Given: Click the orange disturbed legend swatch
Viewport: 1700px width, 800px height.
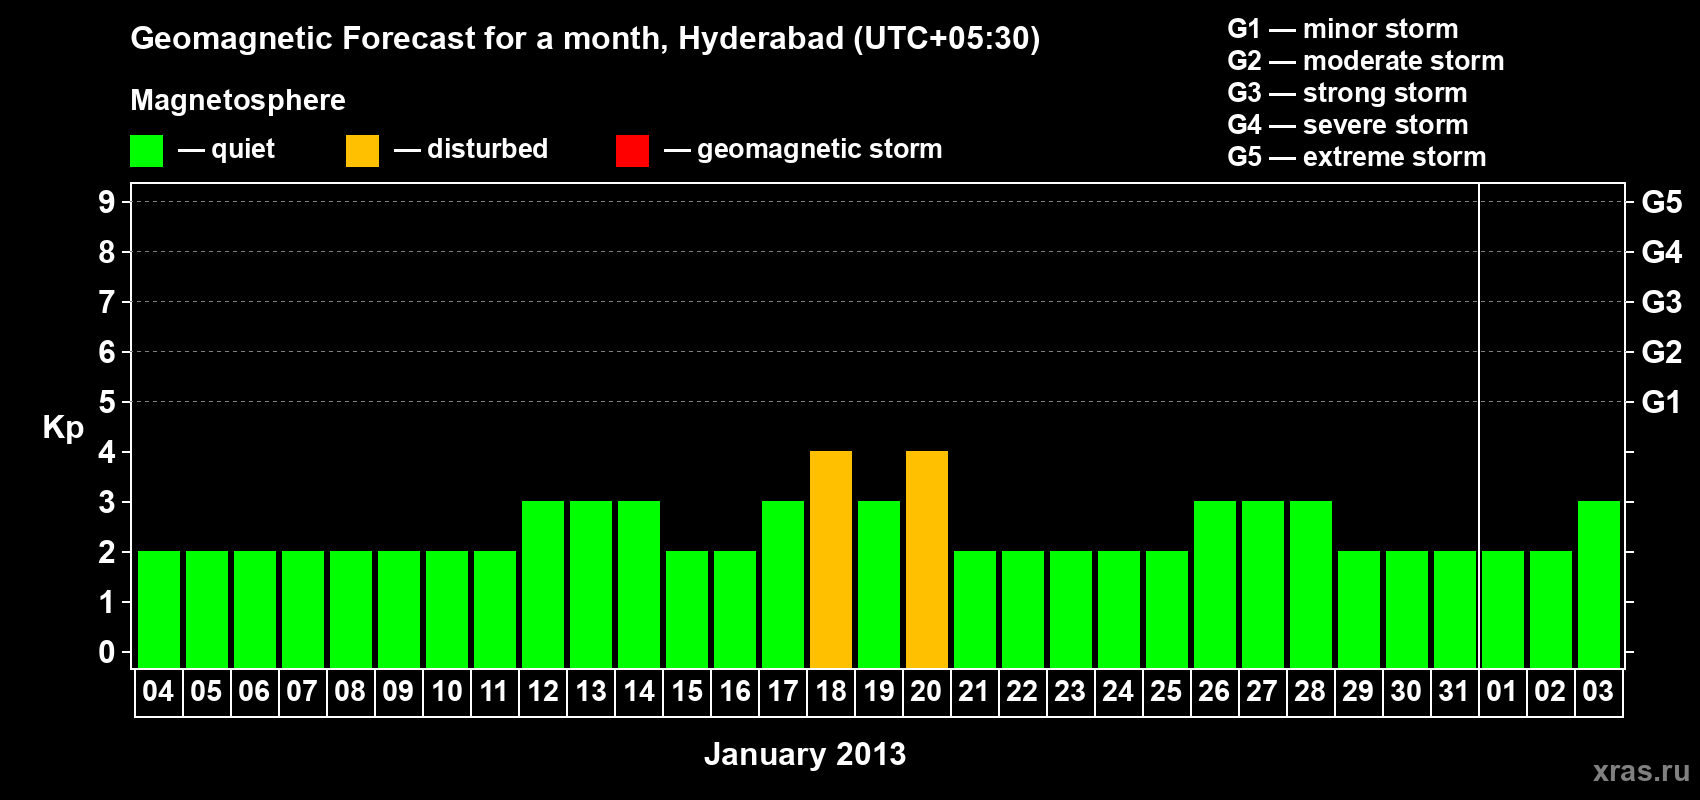Looking at the screenshot, I should [x=362, y=151].
